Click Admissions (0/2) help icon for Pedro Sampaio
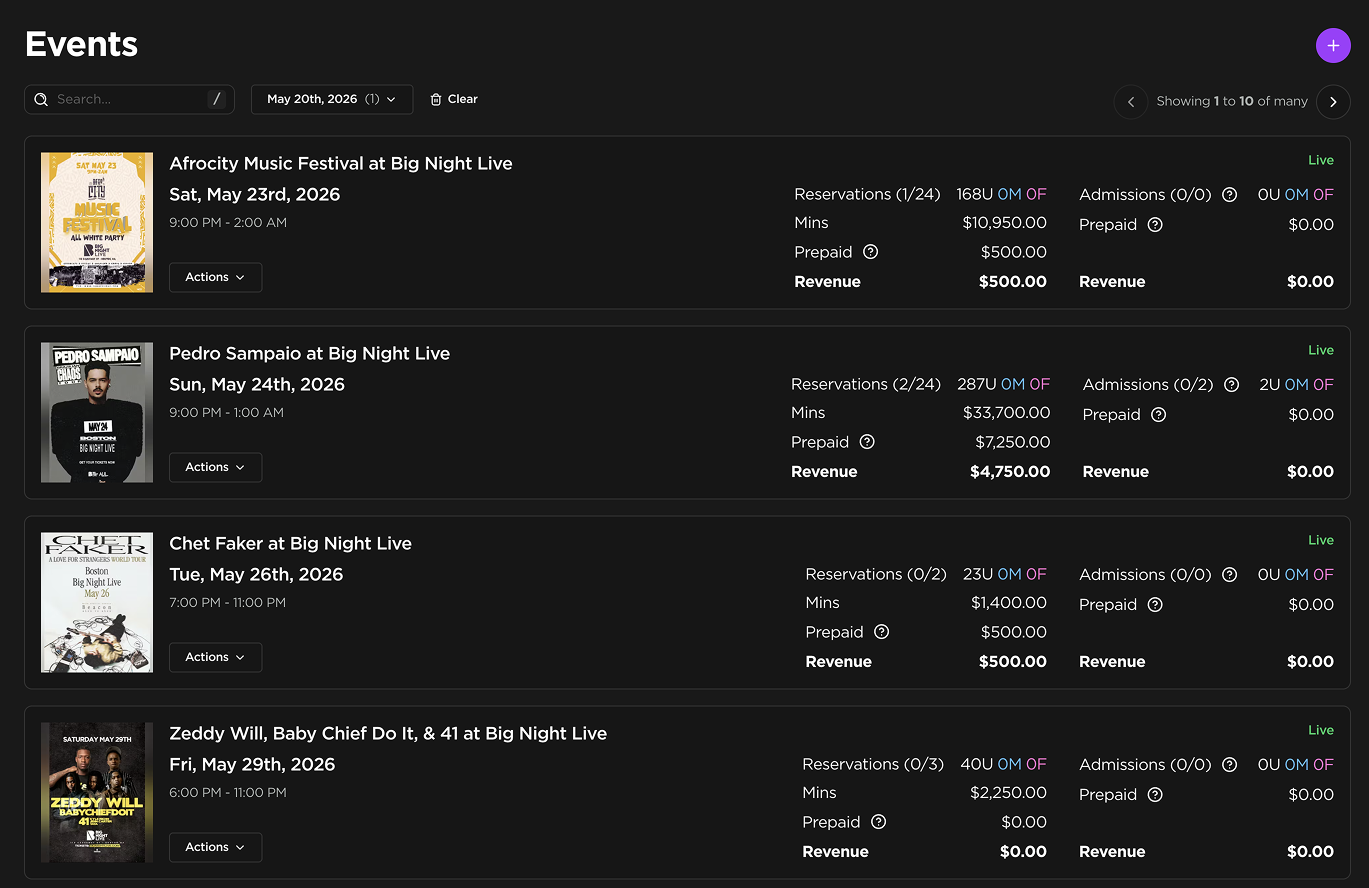Screen dimensions: 1369x888 point(1232,385)
